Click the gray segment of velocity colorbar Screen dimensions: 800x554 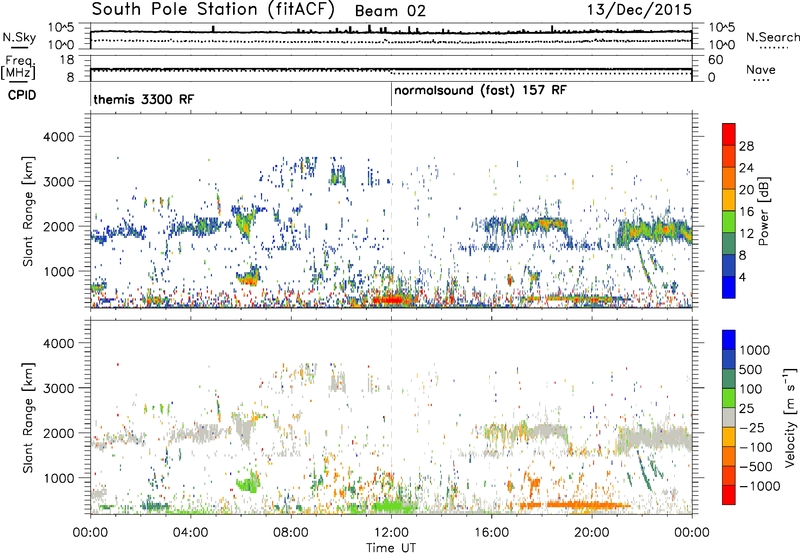tap(729, 418)
